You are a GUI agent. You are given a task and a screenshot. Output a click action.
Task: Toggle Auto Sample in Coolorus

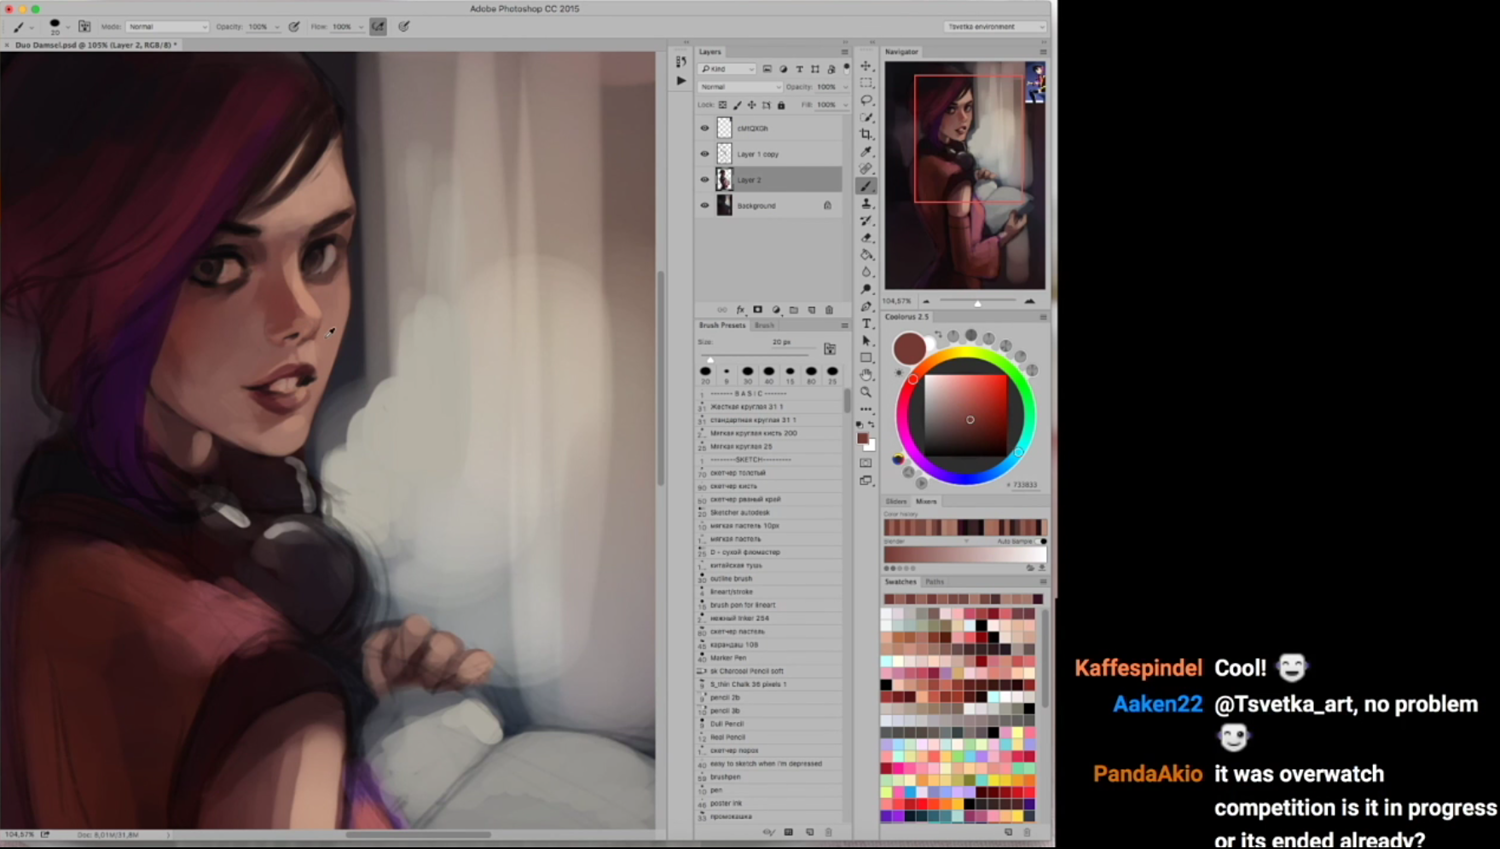[x=1043, y=541]
